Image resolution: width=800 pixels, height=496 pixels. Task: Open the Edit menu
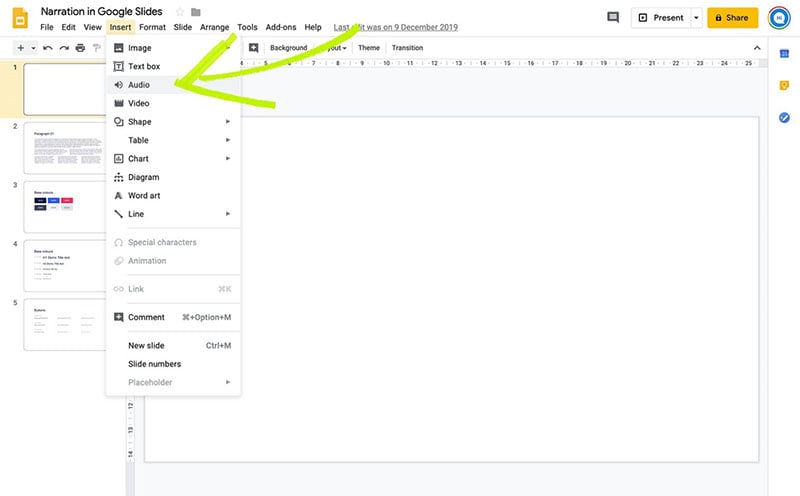tap(68, 27)
